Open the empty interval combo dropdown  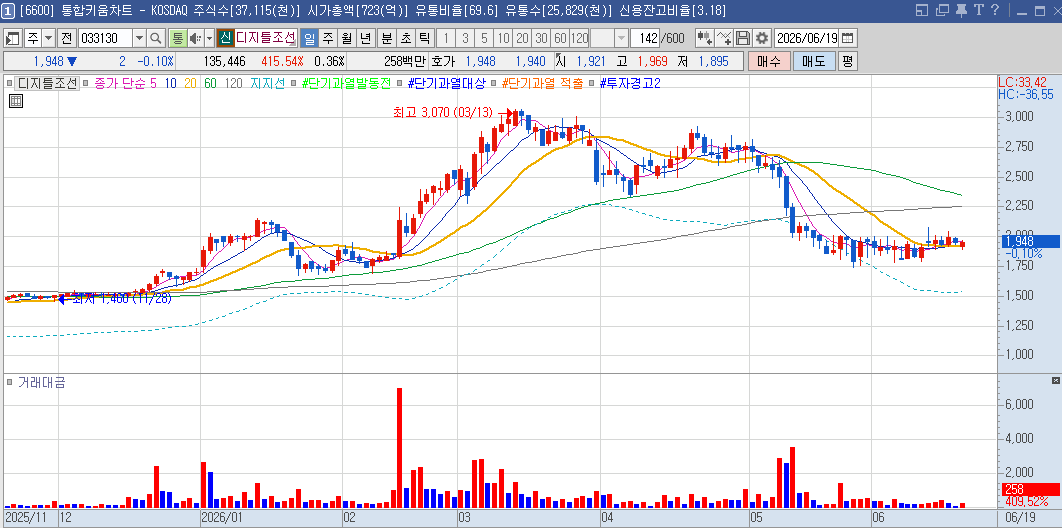coord(621,38)
